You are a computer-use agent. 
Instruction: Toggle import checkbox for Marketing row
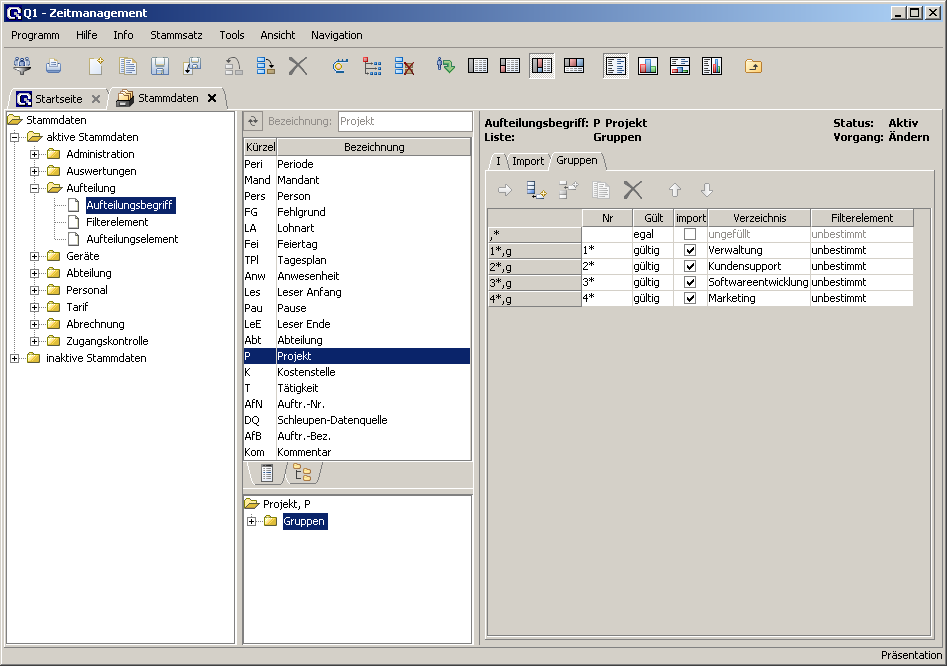[689, 298]
